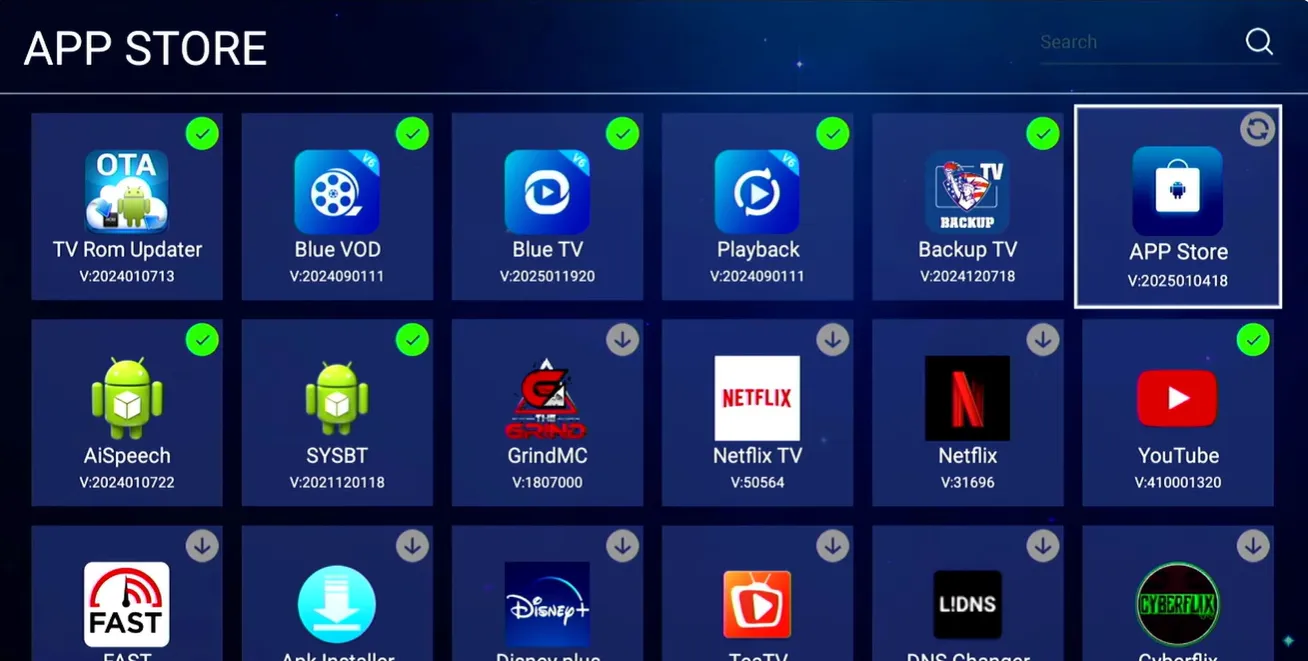Open the Apk Installer download icon
1308x661 pixels.
click(x=337, y=604)
